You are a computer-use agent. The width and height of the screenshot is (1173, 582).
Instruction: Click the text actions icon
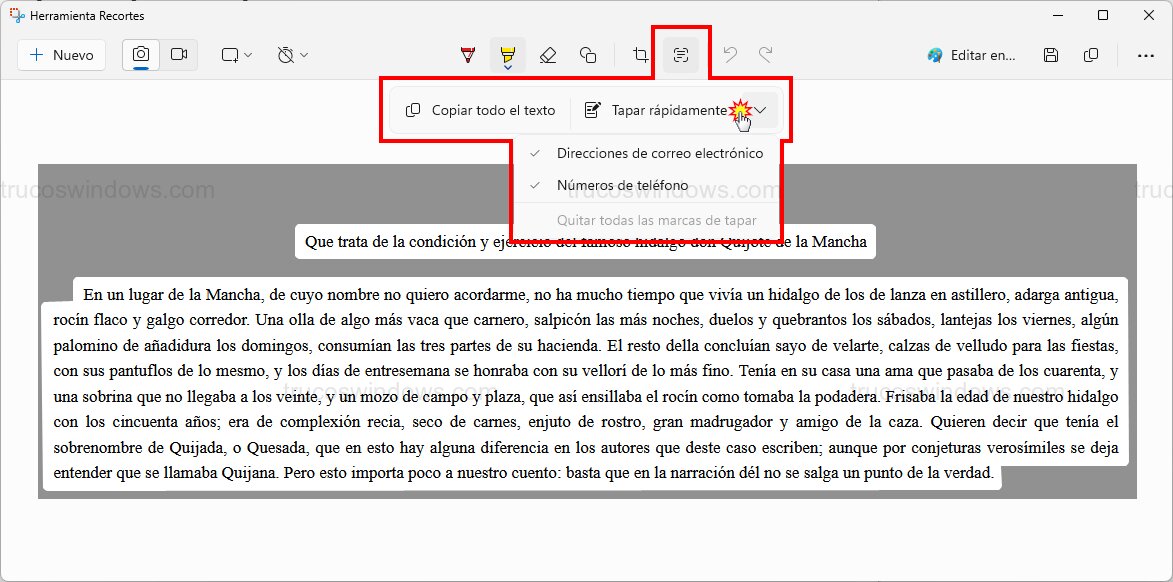point(681,55)
